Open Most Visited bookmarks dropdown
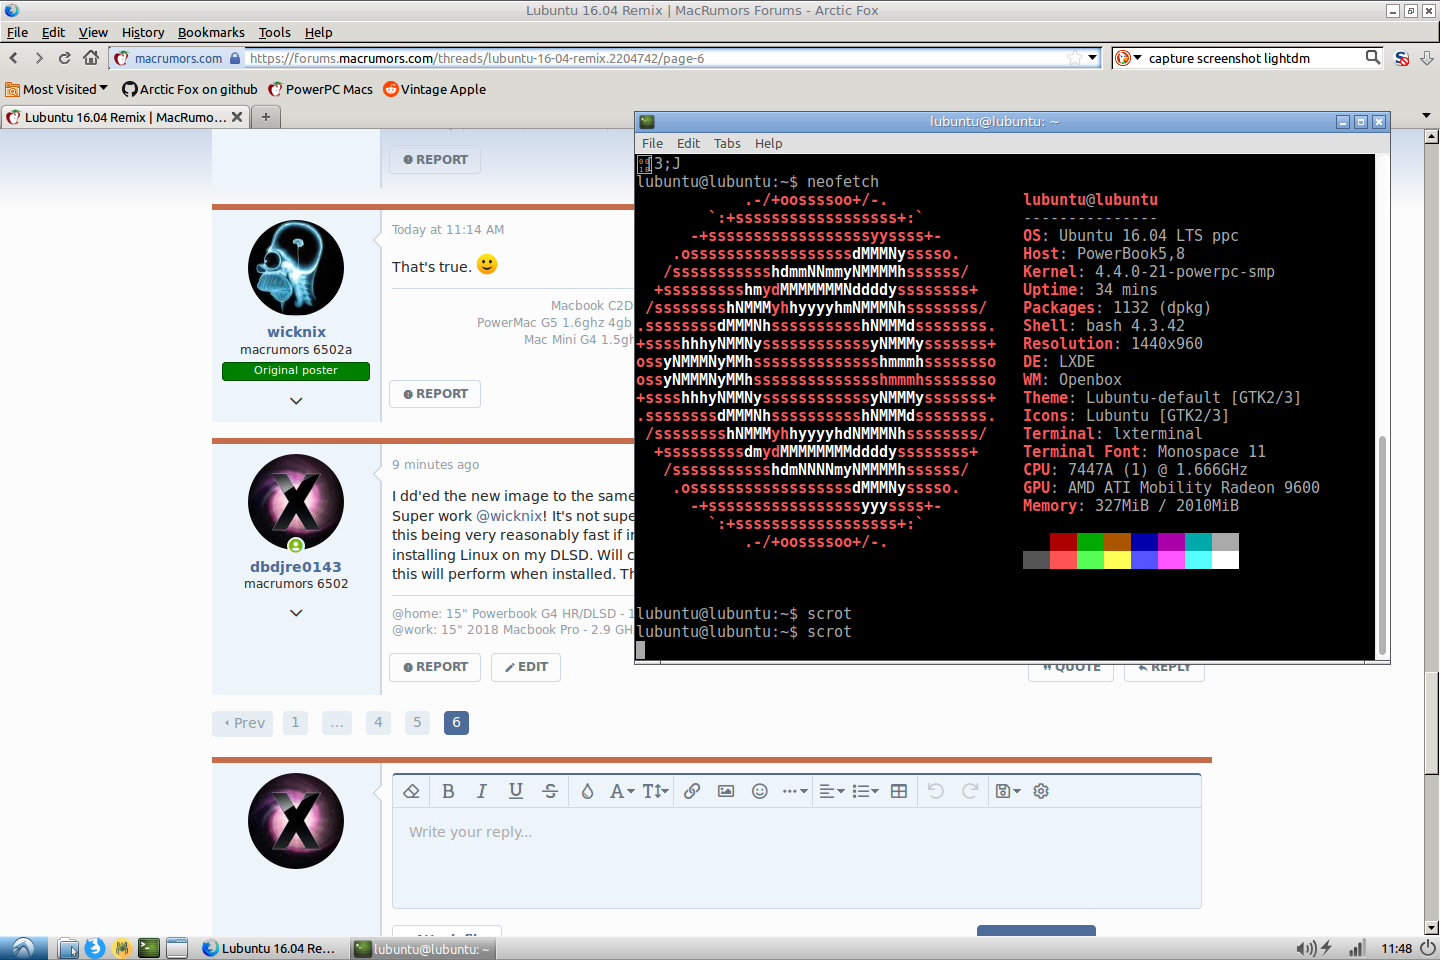Screen dimensions: 1440x960 (57, 89)
